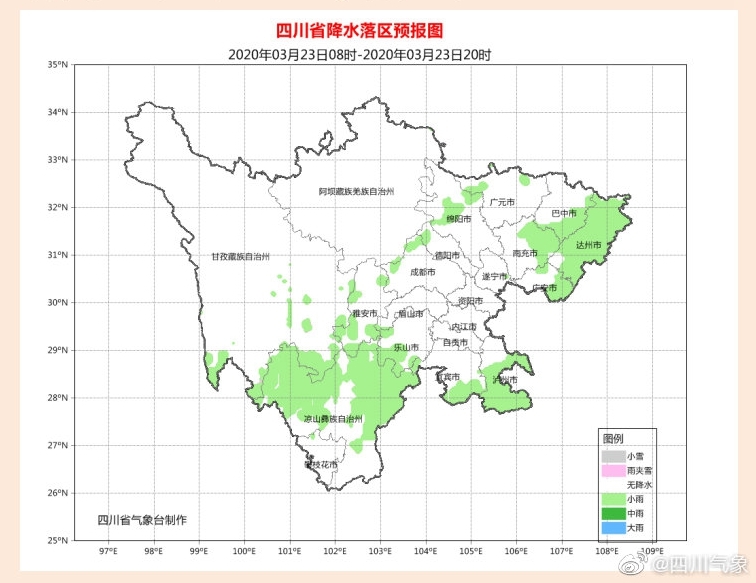Click the 图例 legend heading
This screenshot has height=583, width=756.
pos(612,439)
